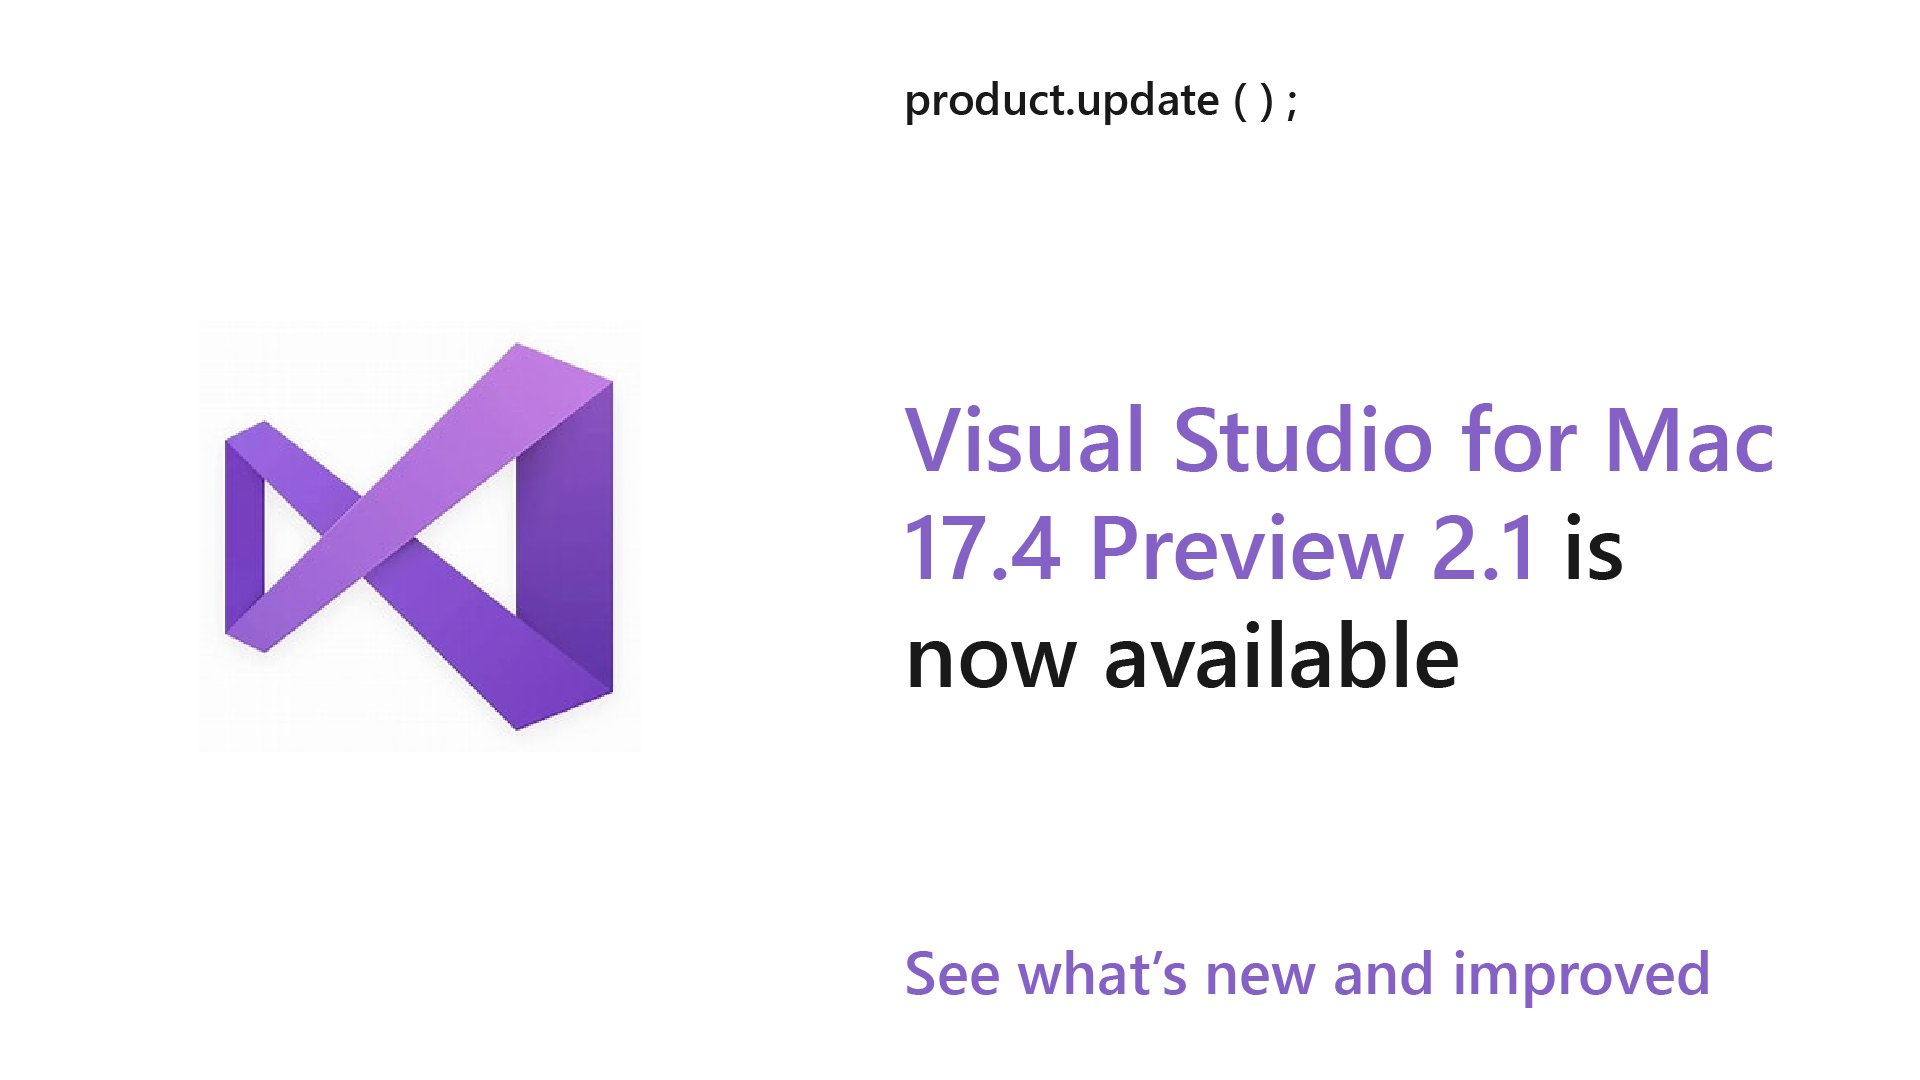Click the word now in the headline

click(x=991, y=660)
